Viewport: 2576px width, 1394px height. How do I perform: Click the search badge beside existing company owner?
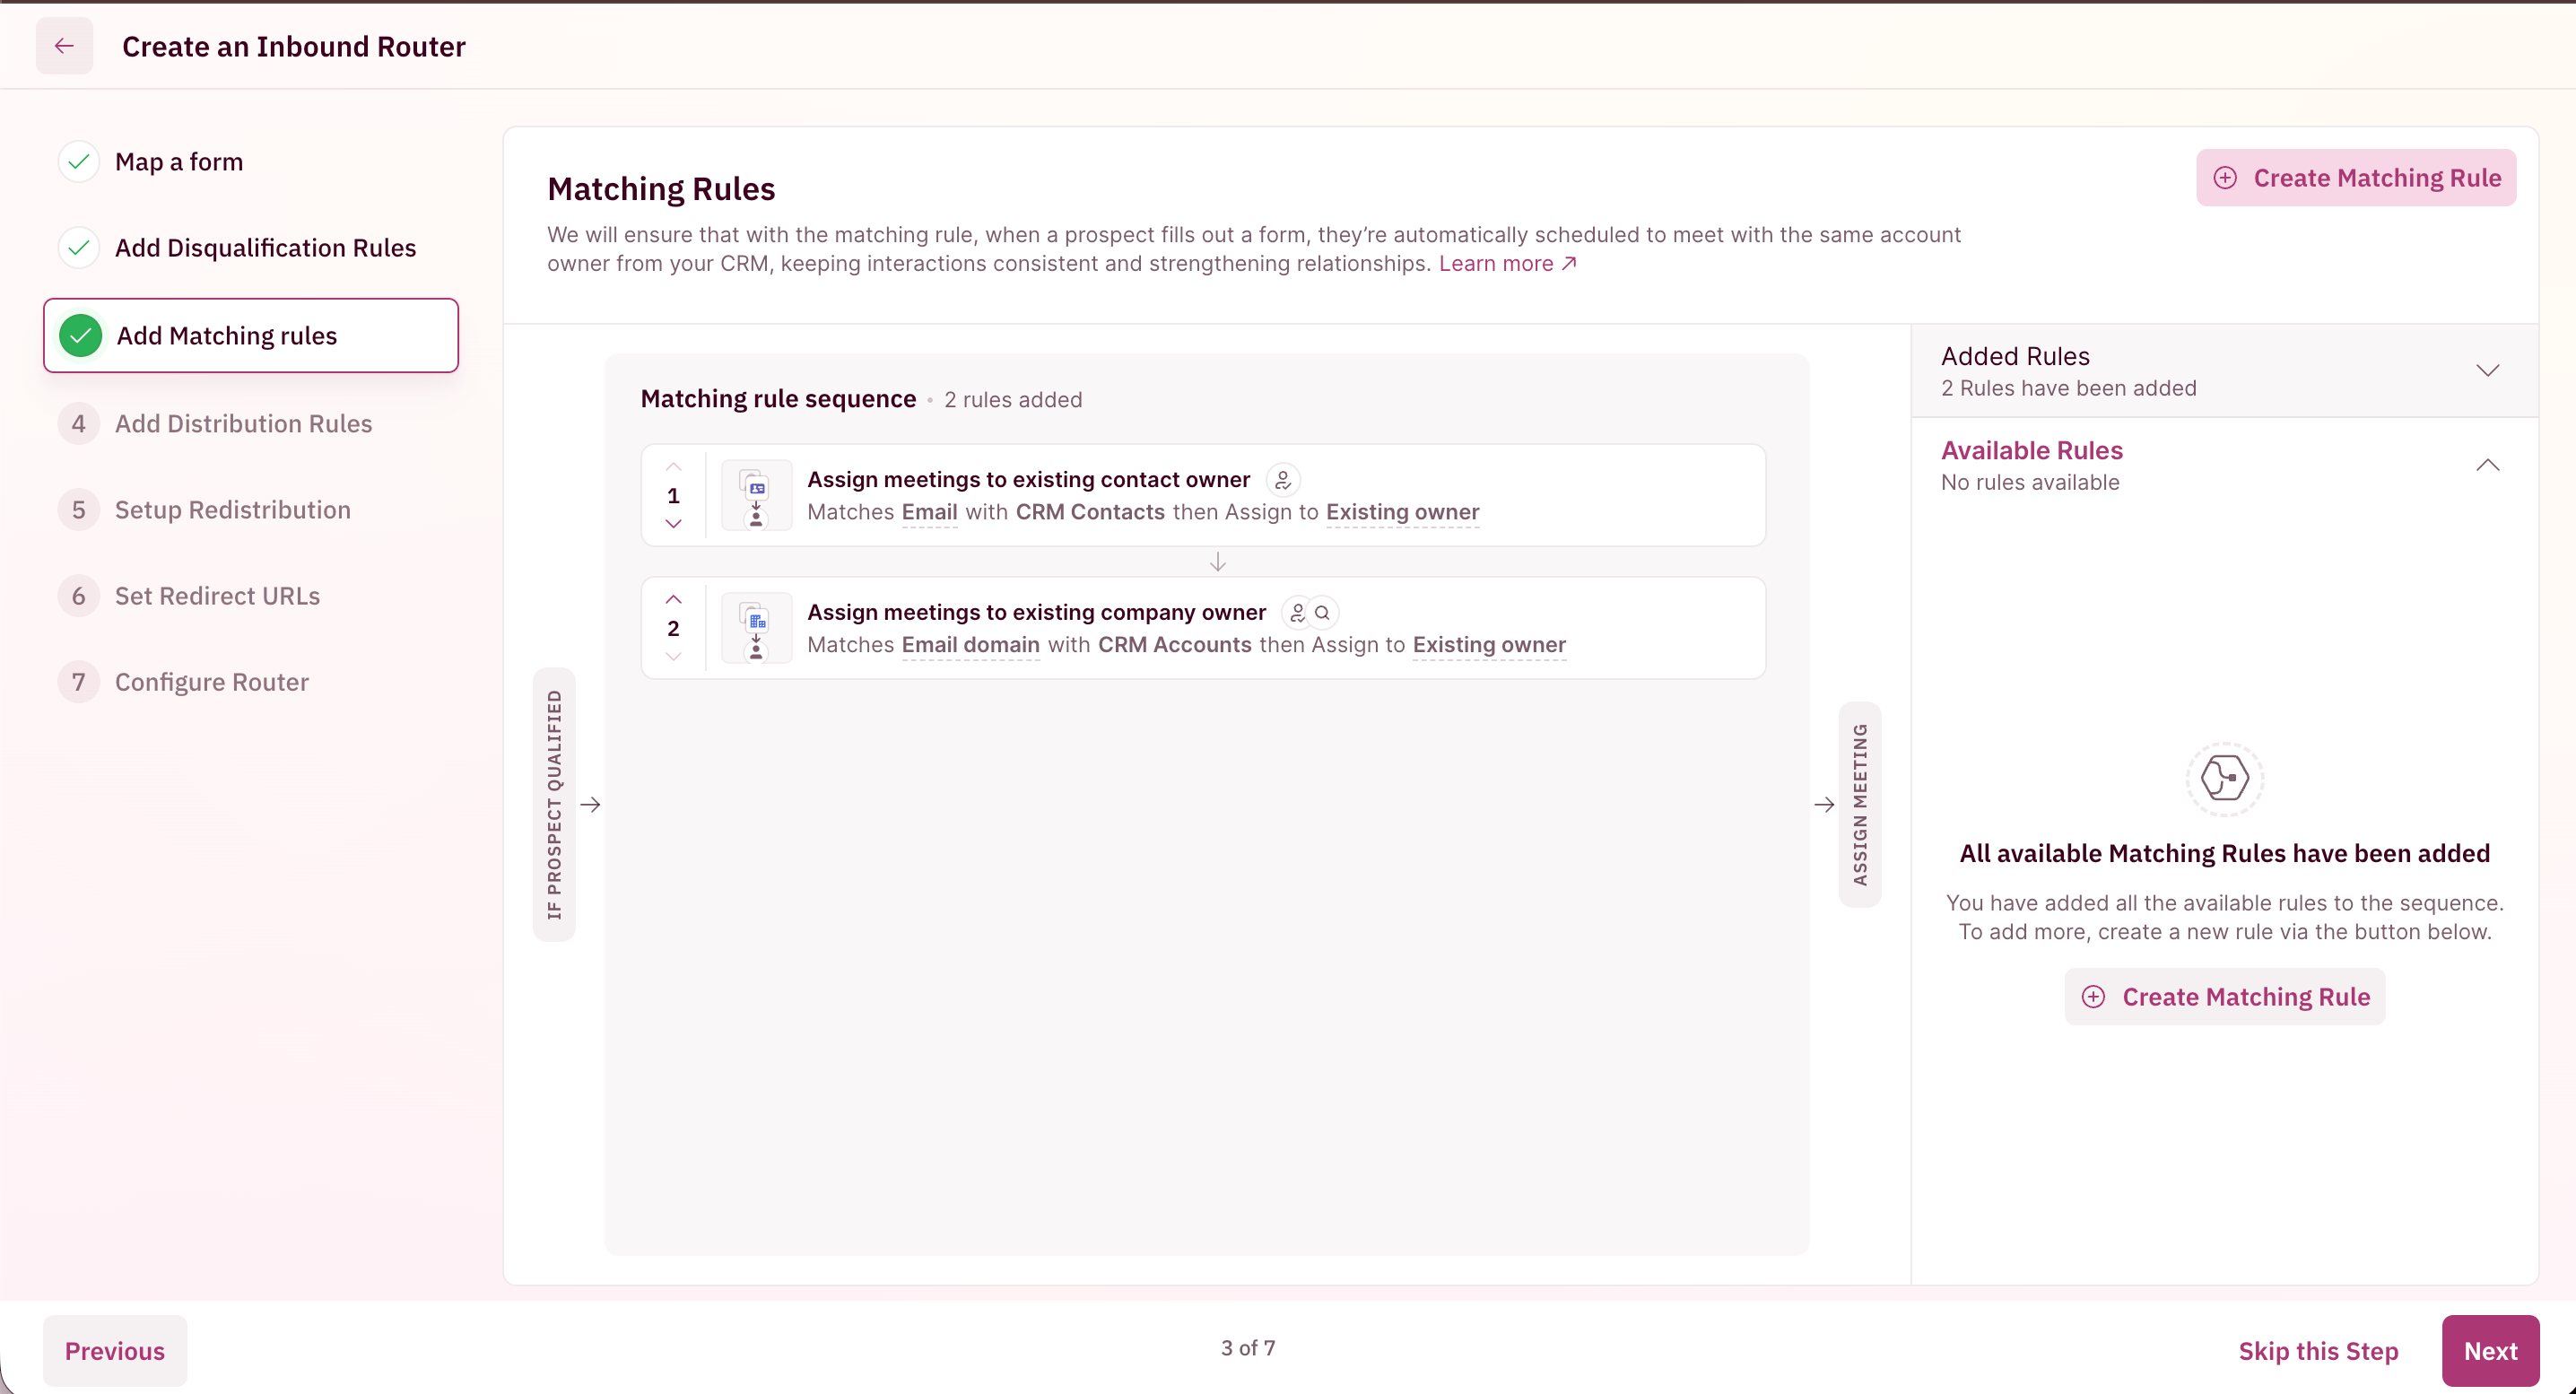point(1322,612)
